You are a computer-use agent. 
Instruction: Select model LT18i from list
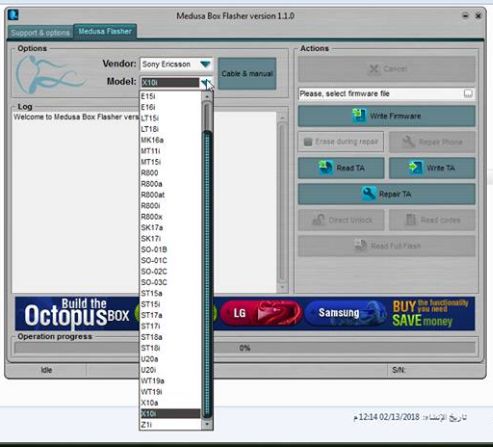170,129
